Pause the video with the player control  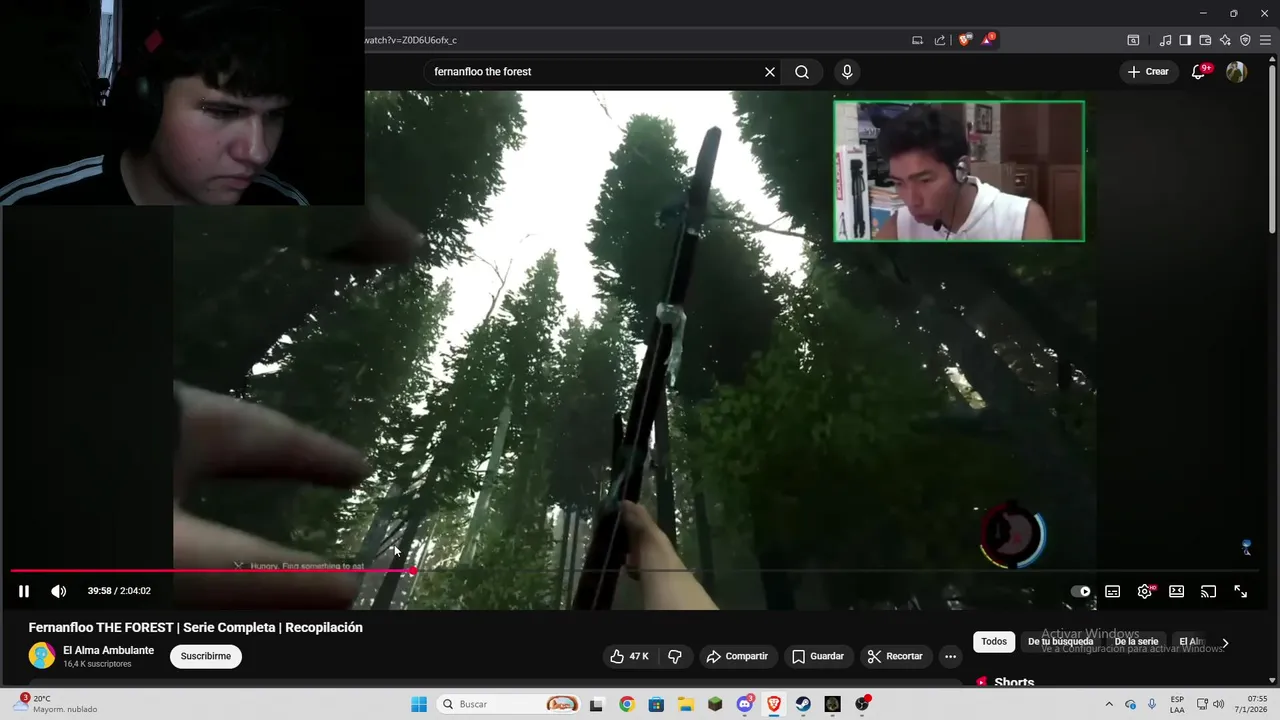(24, 591)
